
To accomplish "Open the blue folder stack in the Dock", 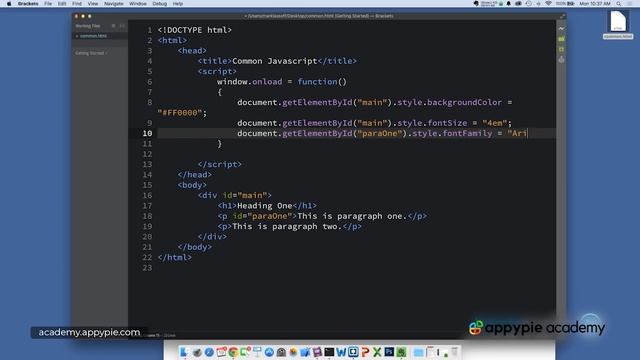I will (418, 352).
